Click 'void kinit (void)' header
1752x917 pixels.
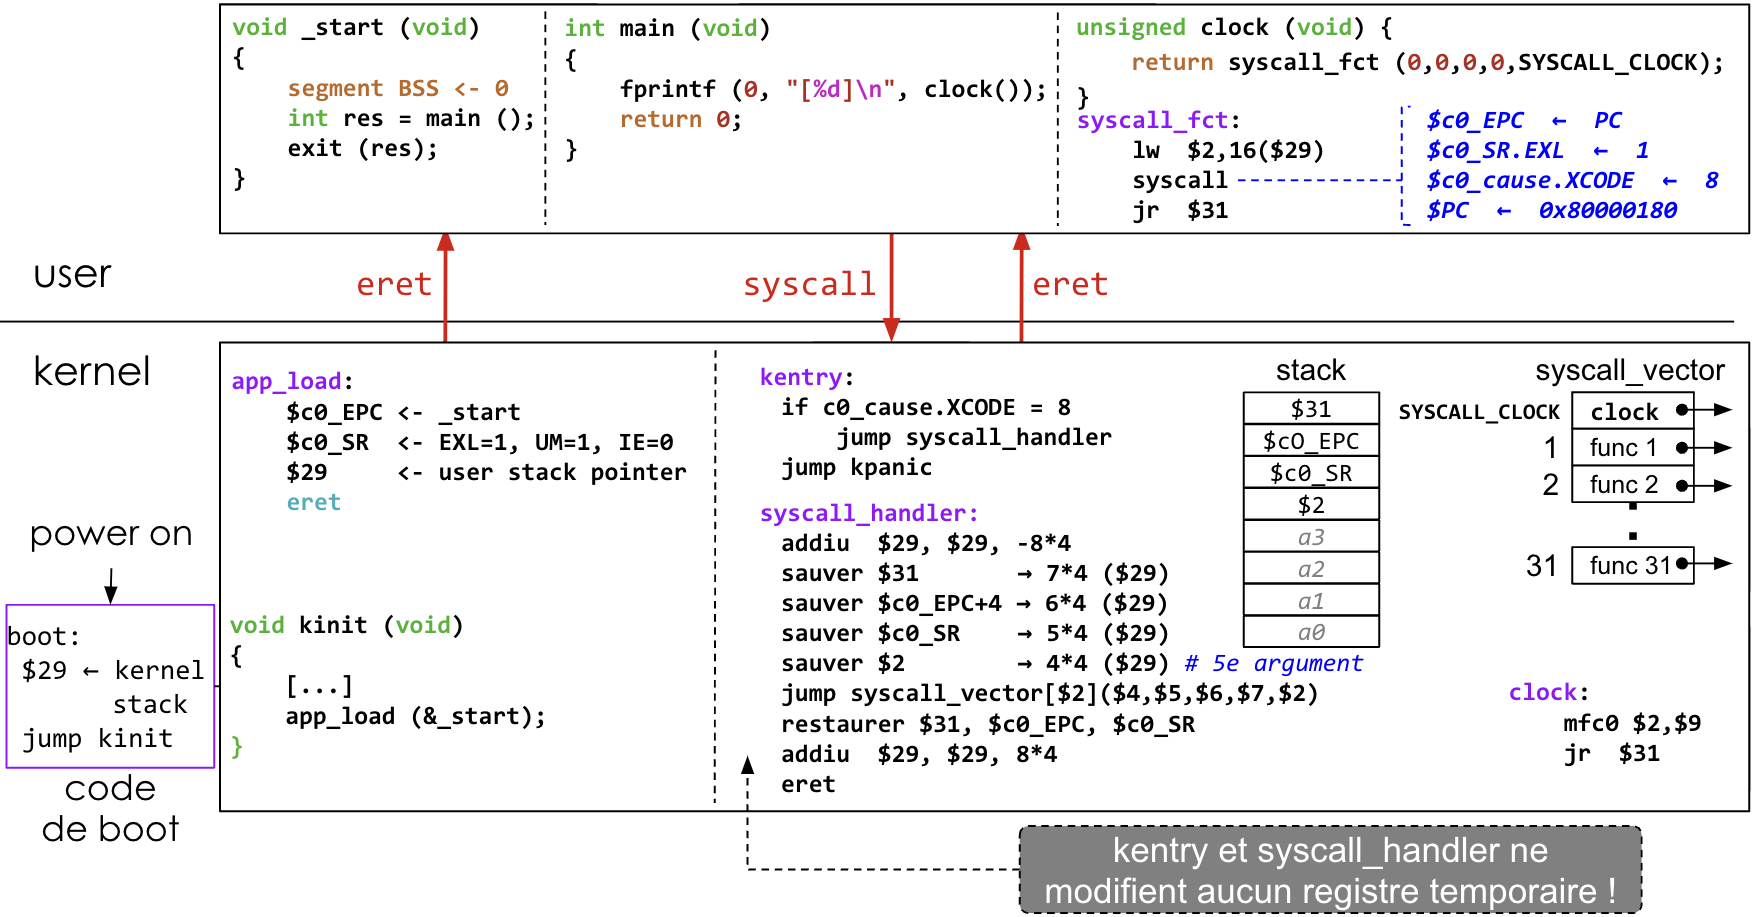coord(347,626)
